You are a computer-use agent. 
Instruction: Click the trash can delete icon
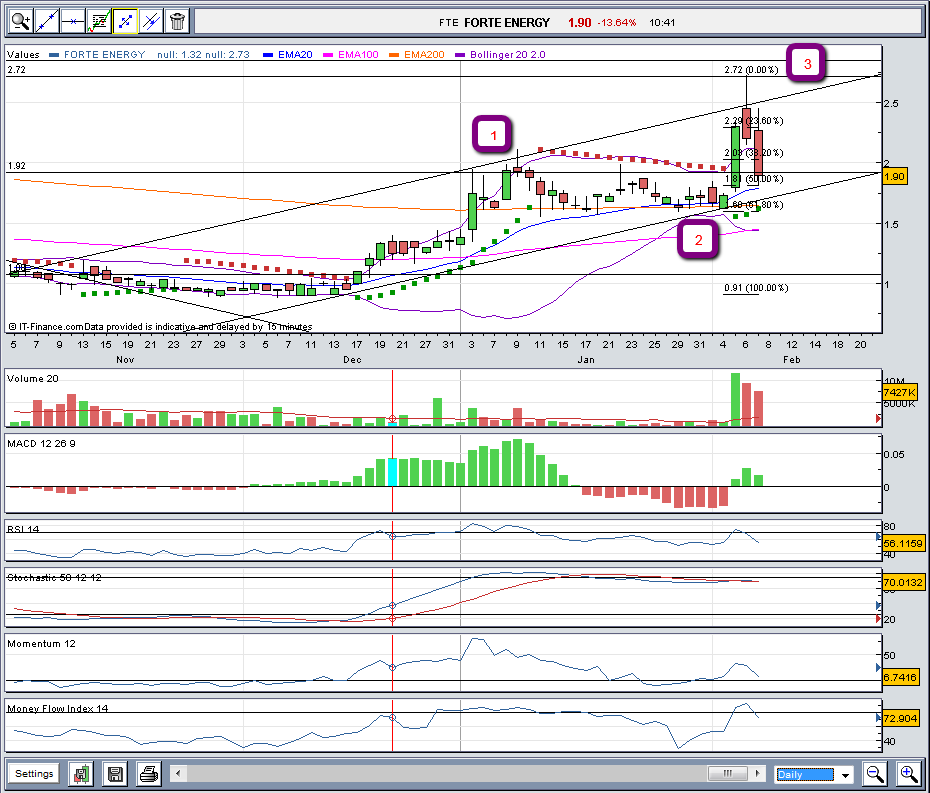(x=177, y=20)
